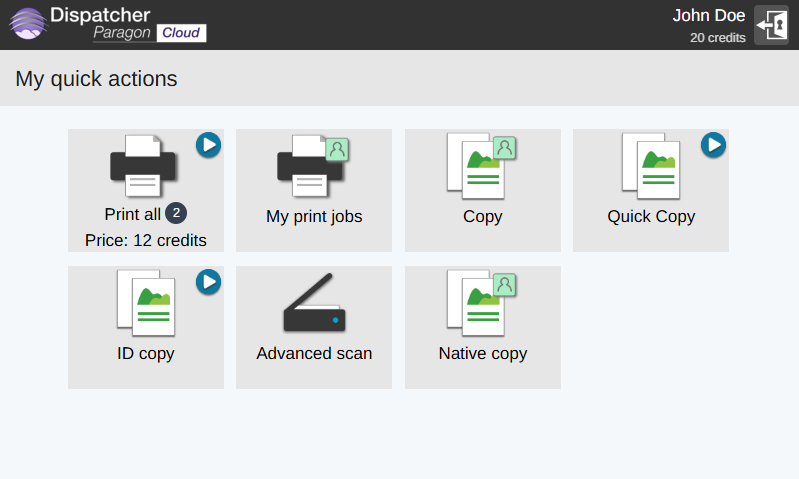Click the "20 credits" balance text
This screenshot has height=479, width=799.
[x=717, y=38]
